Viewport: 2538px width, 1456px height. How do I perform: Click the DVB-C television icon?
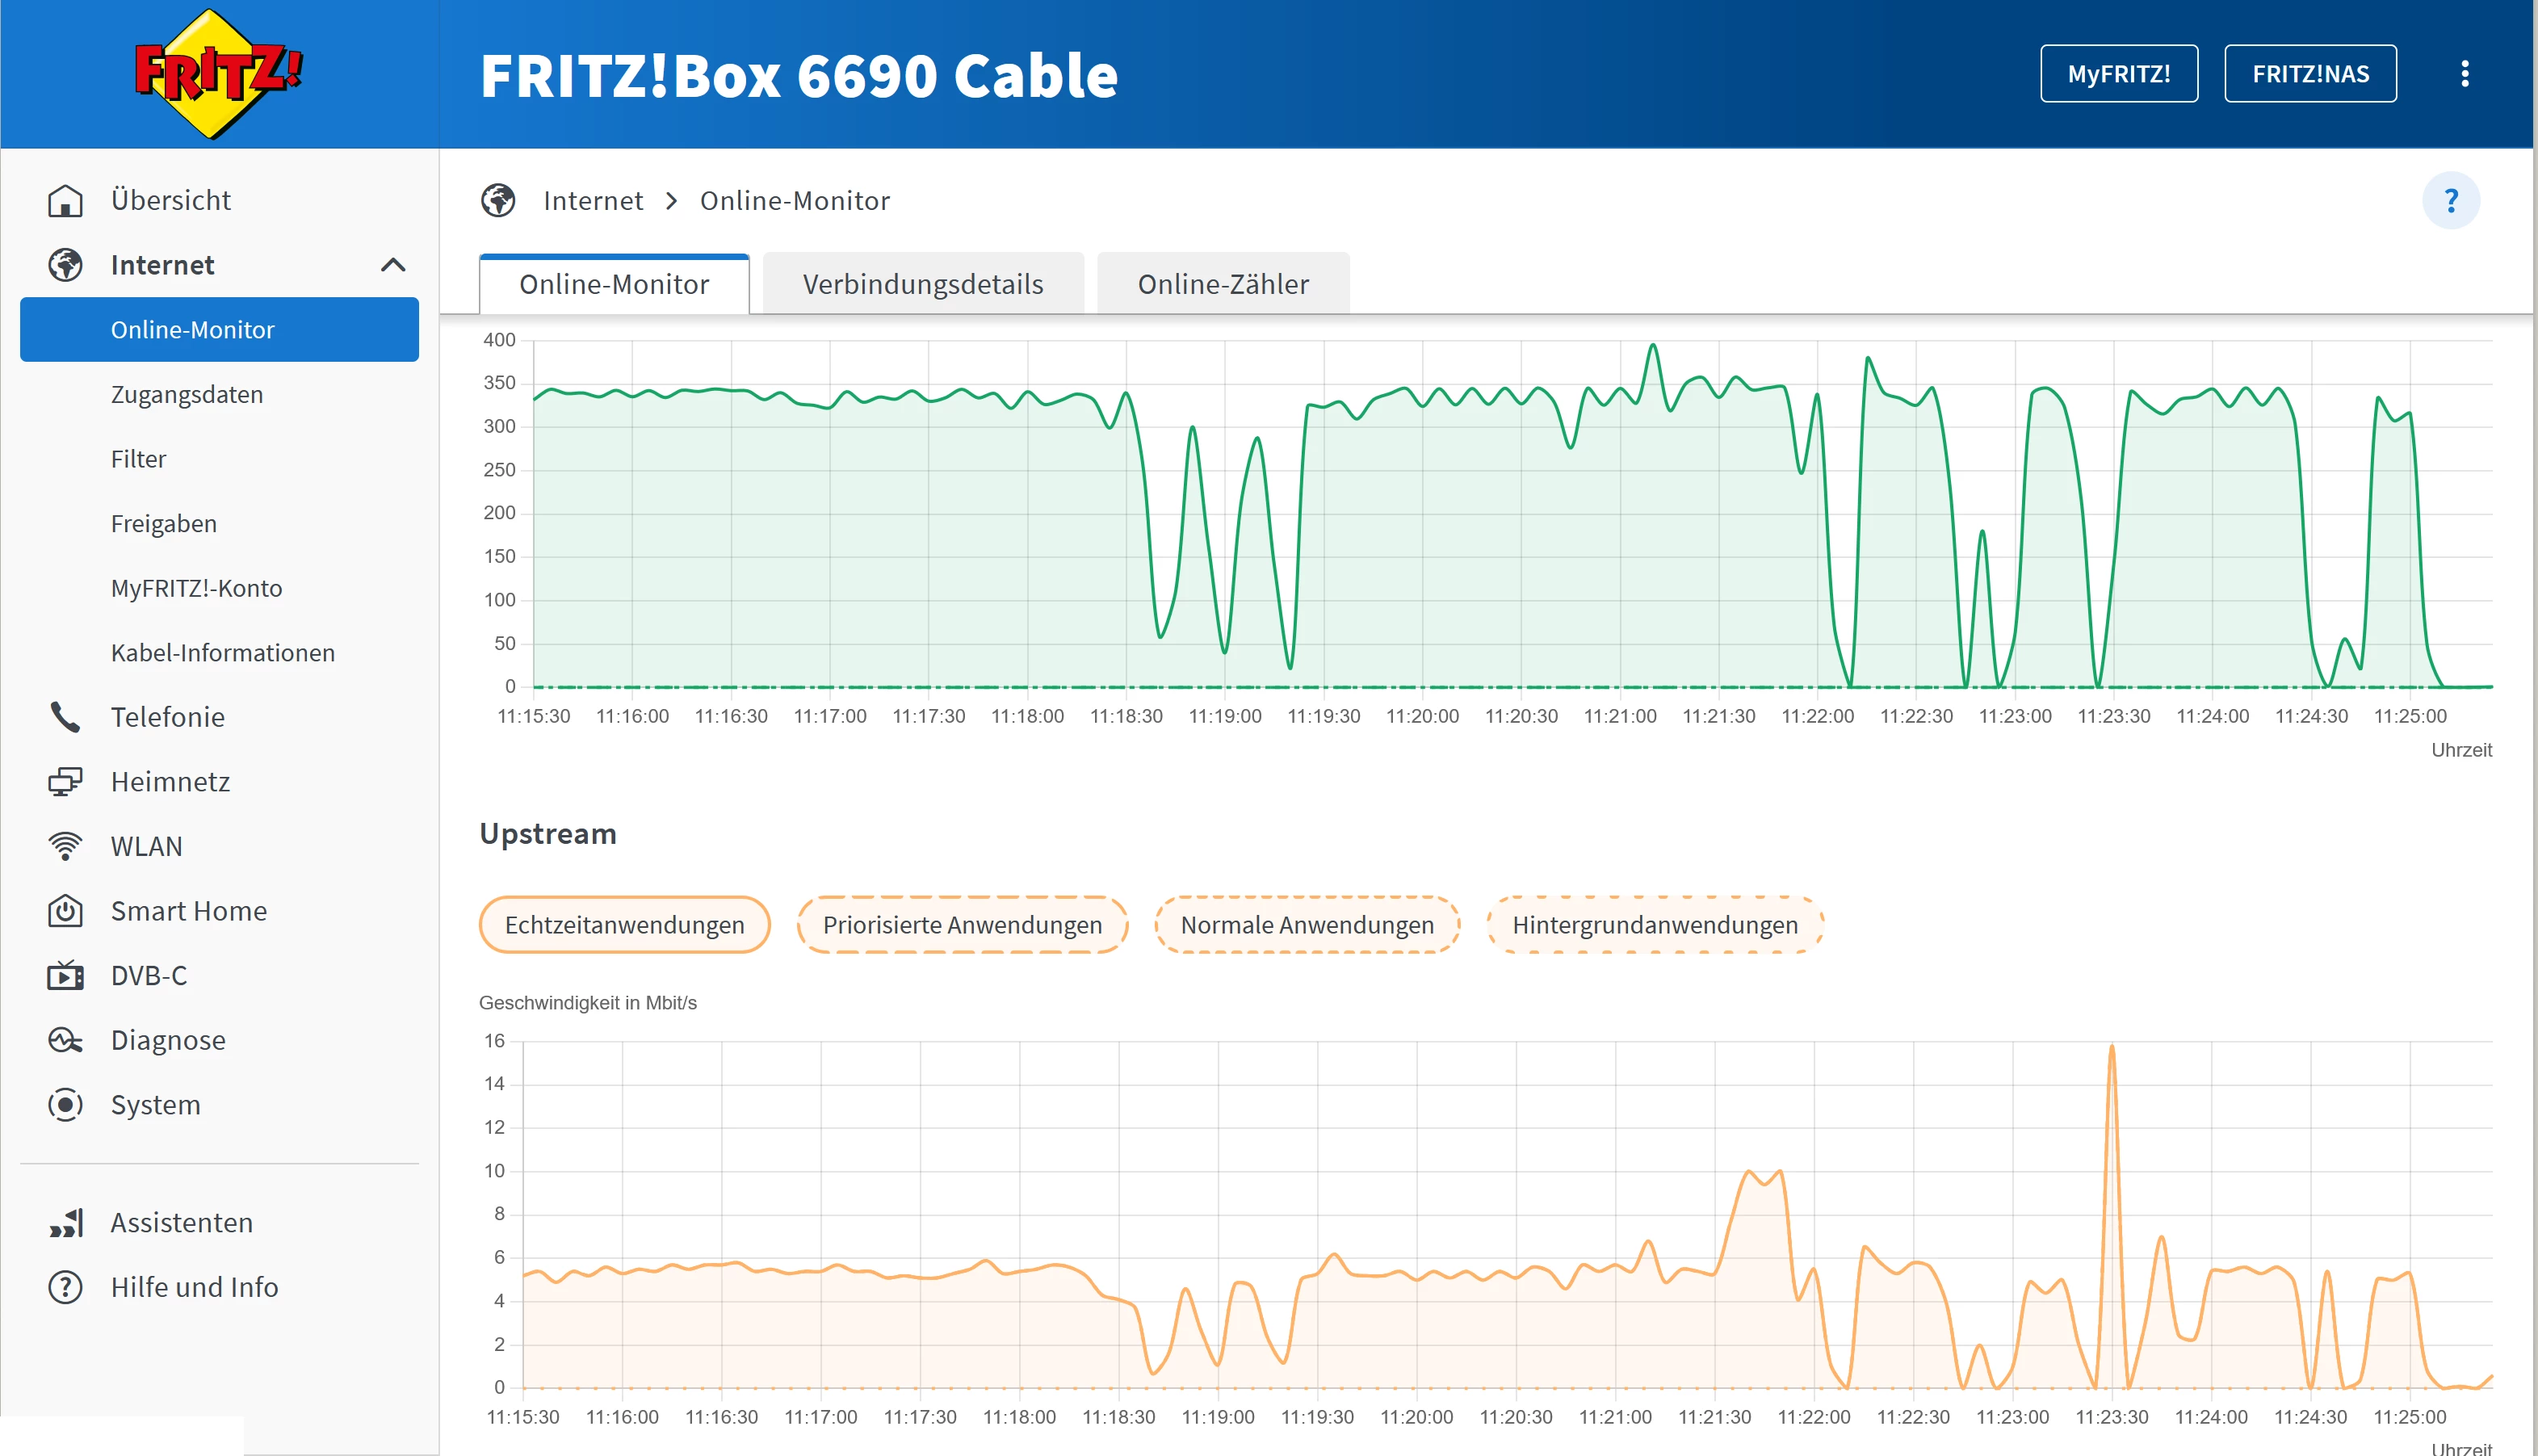65,976
